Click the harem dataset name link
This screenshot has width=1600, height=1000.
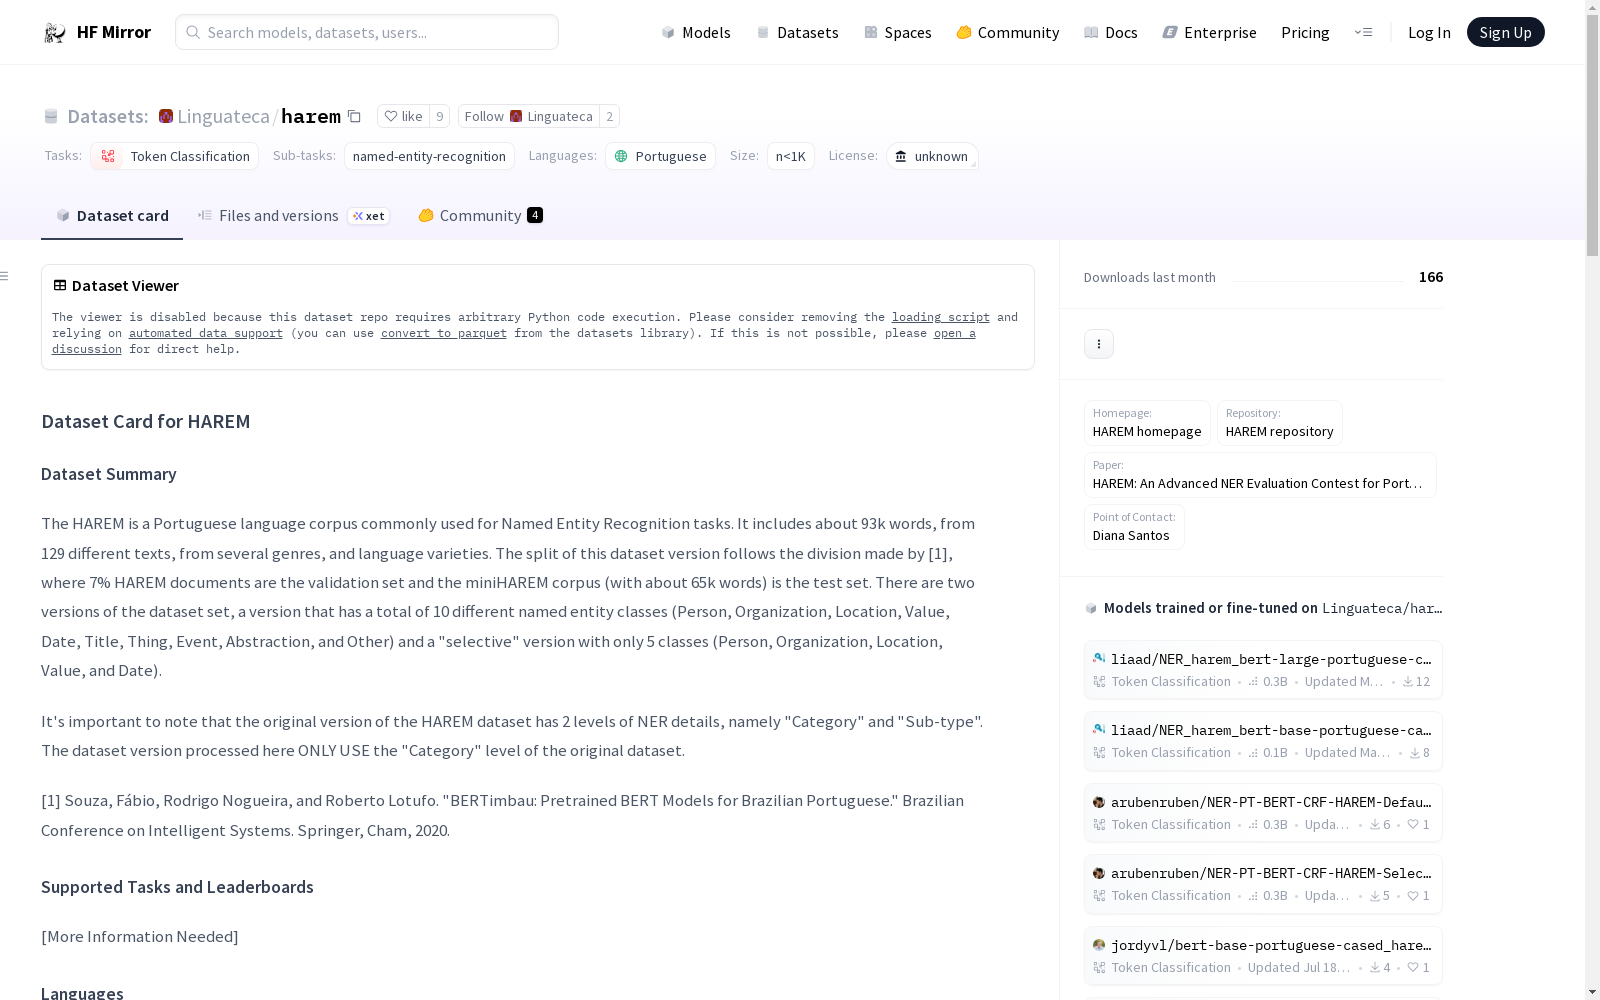coord(311,116)
